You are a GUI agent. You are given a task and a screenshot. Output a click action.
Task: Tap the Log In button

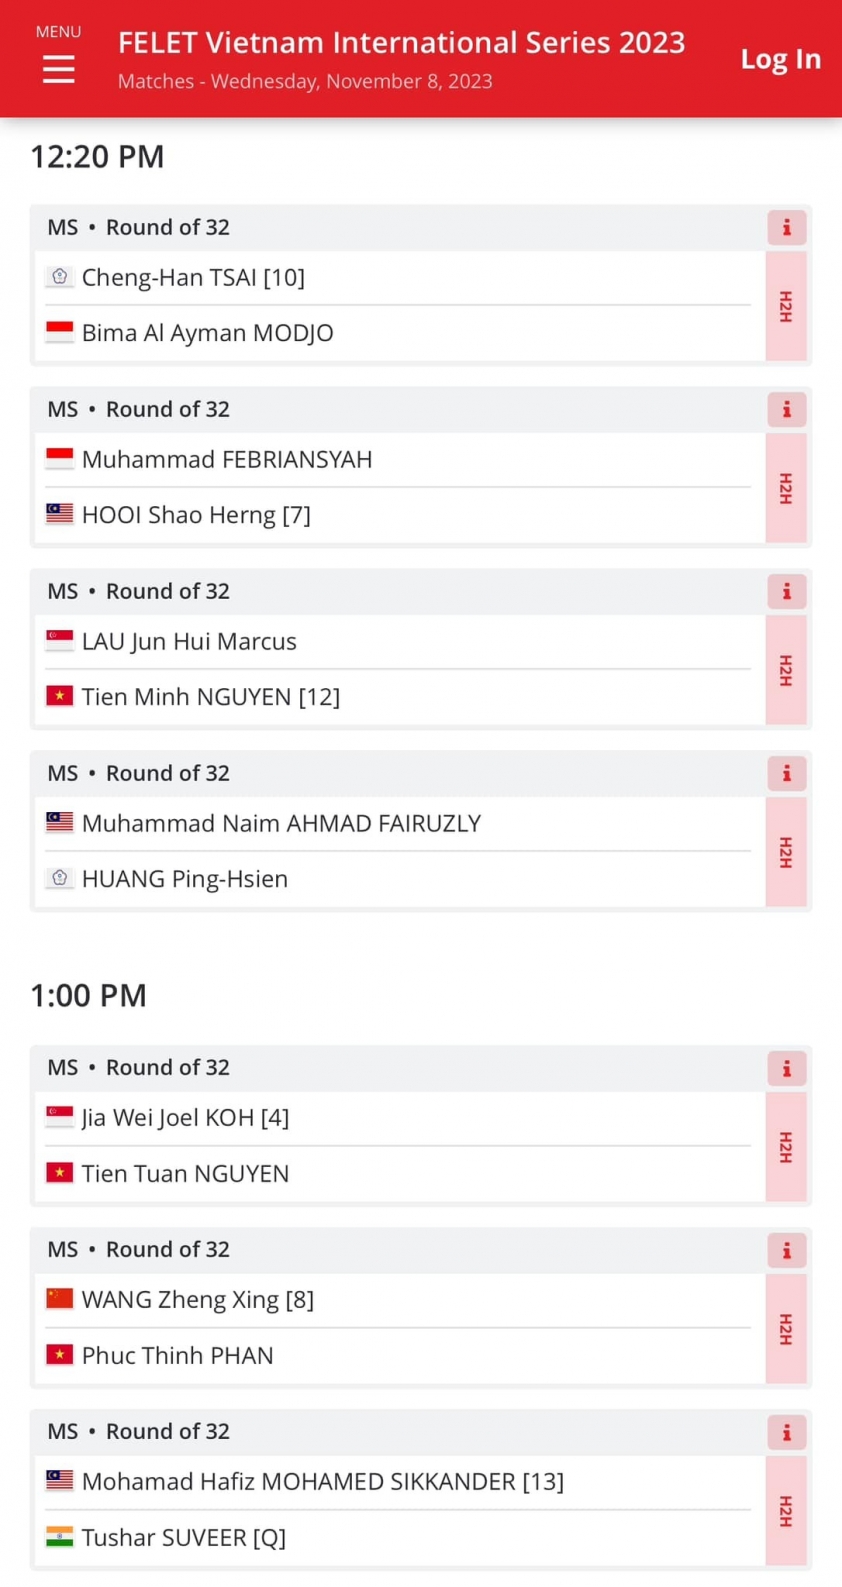[x=780, y=60]
